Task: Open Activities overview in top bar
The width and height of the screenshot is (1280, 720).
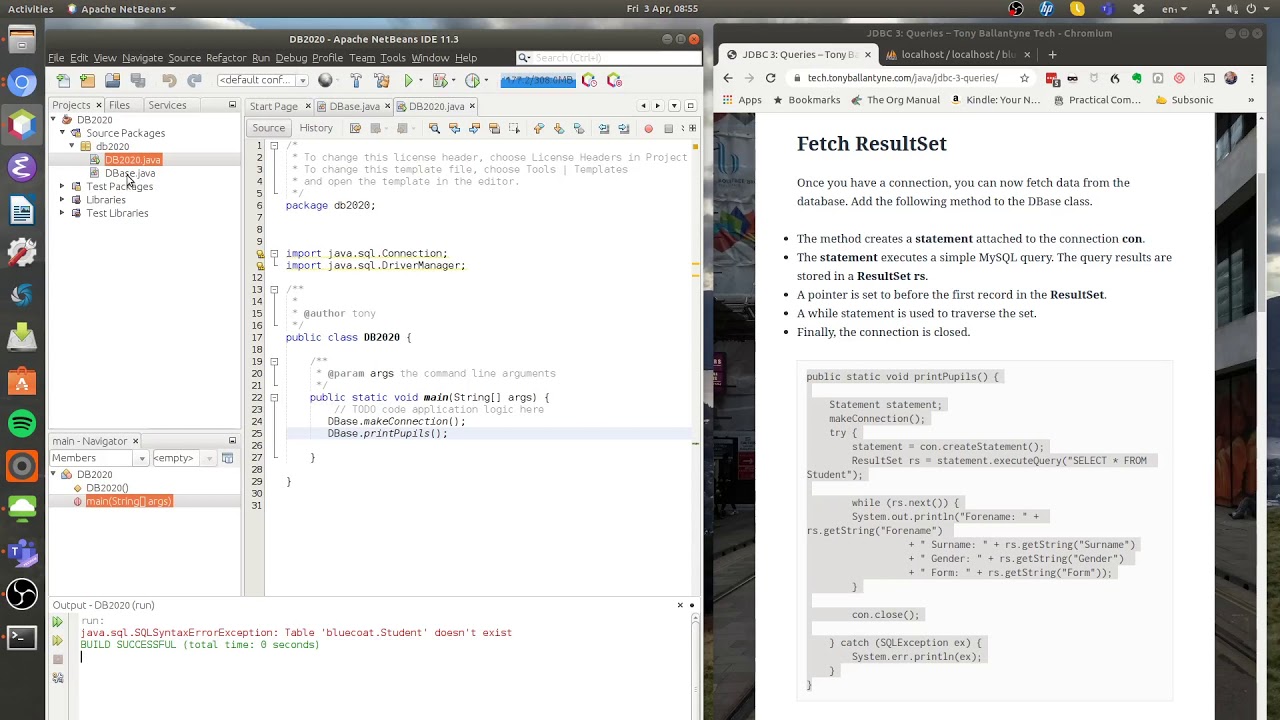Action: pyautogui.click(x=30, y=9)
